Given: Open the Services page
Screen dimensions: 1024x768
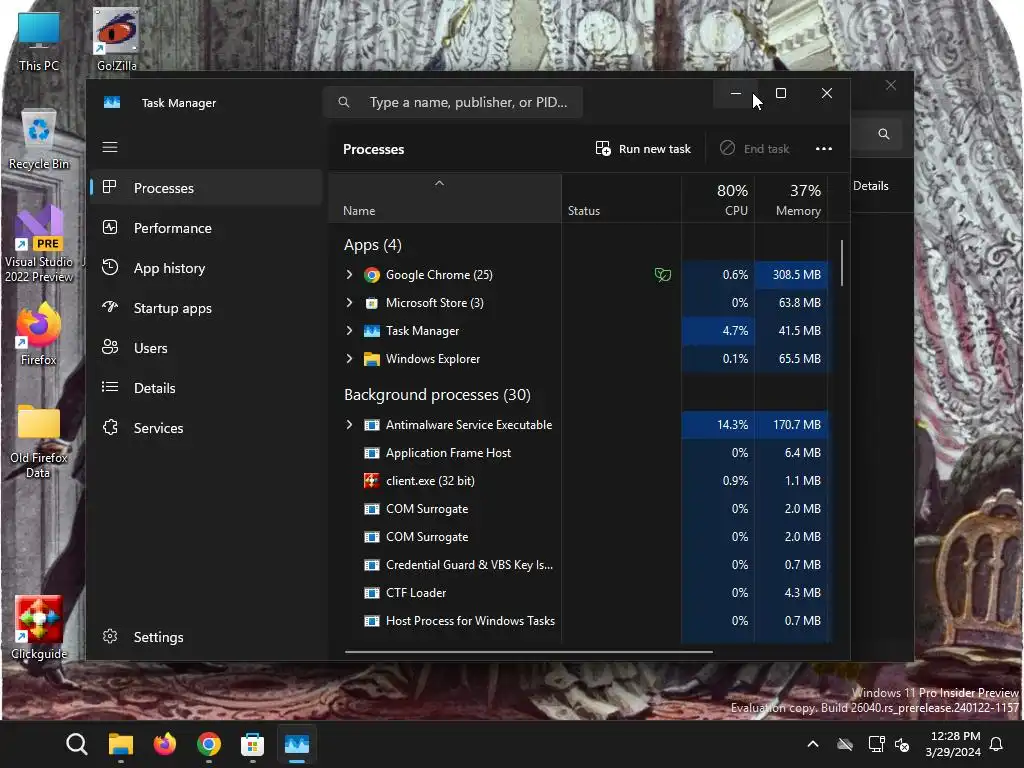Looking at the screenshot, I should (206, 428).
